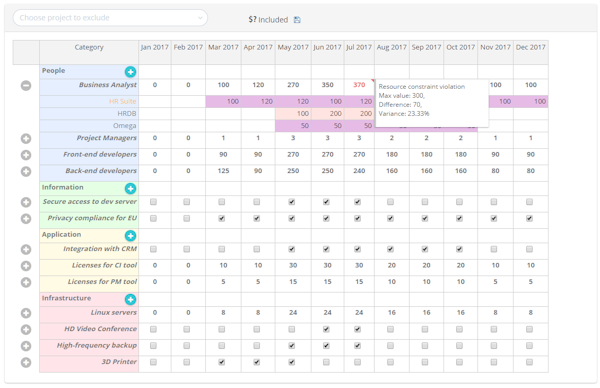The height and width of the screenshot is (388, 600).
Task: Check HD Video Conference Feb 2017
Action: (187, 329)
